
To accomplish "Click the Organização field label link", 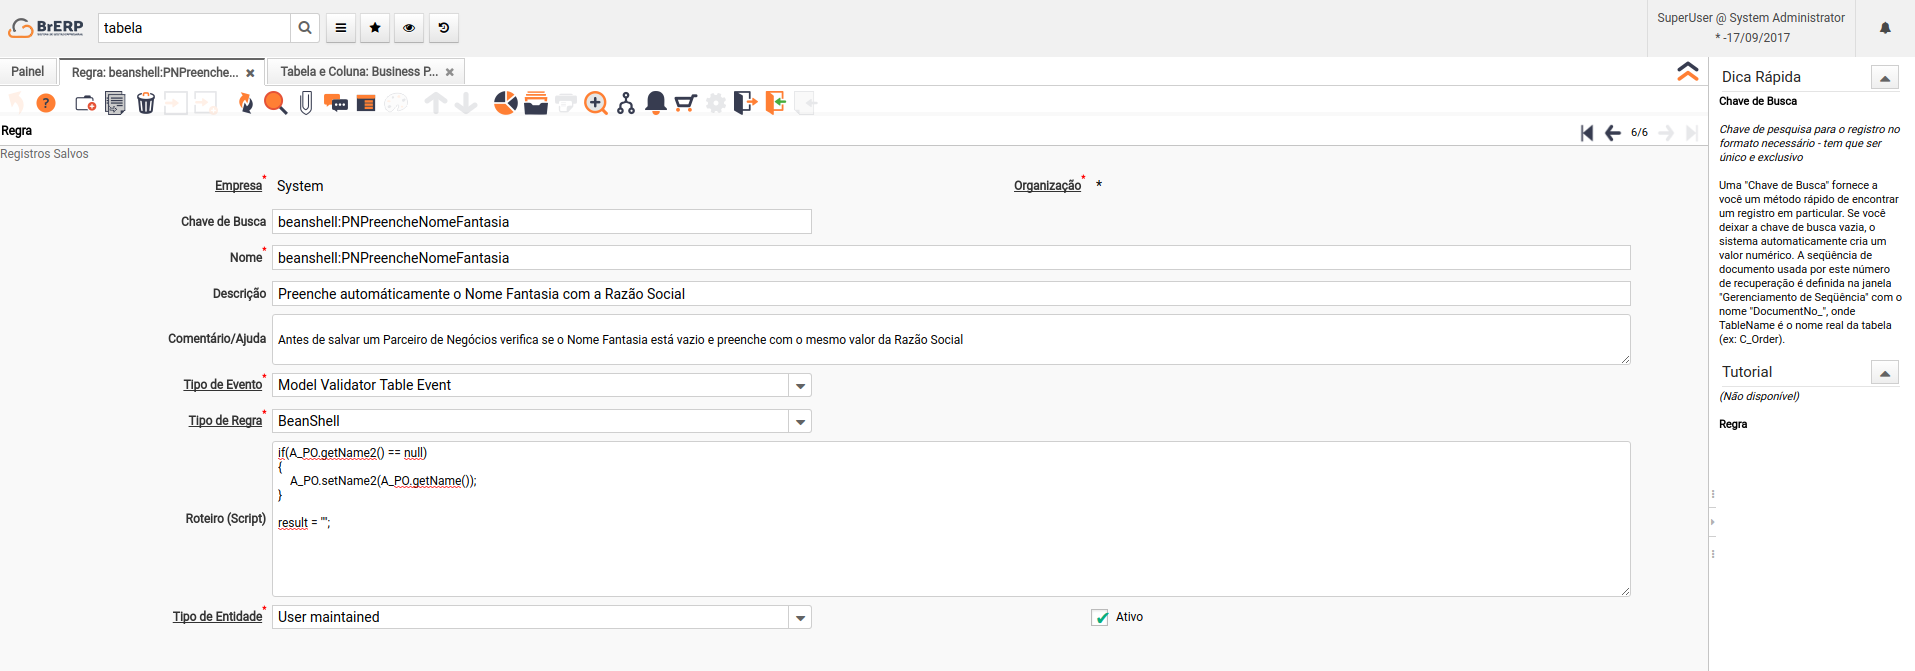I will (x=1047, y=186).
